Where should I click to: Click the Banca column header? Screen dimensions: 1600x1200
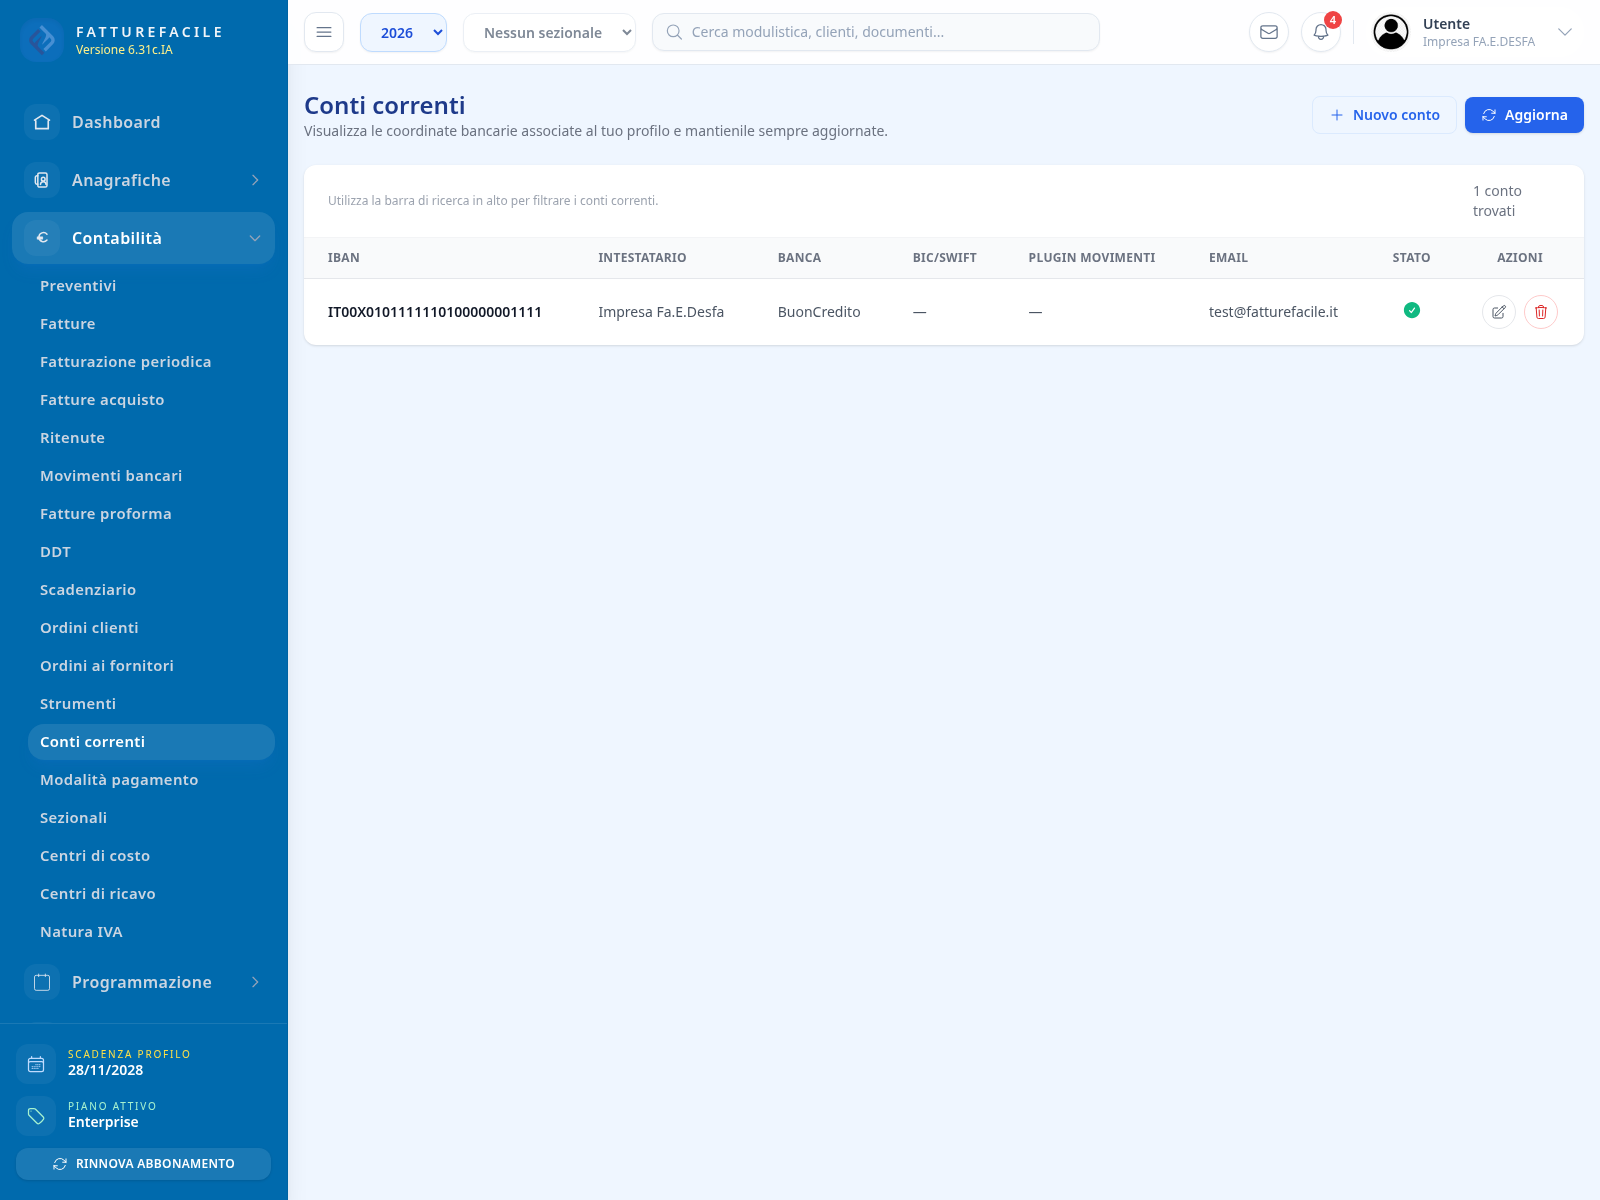click(799, 258)
